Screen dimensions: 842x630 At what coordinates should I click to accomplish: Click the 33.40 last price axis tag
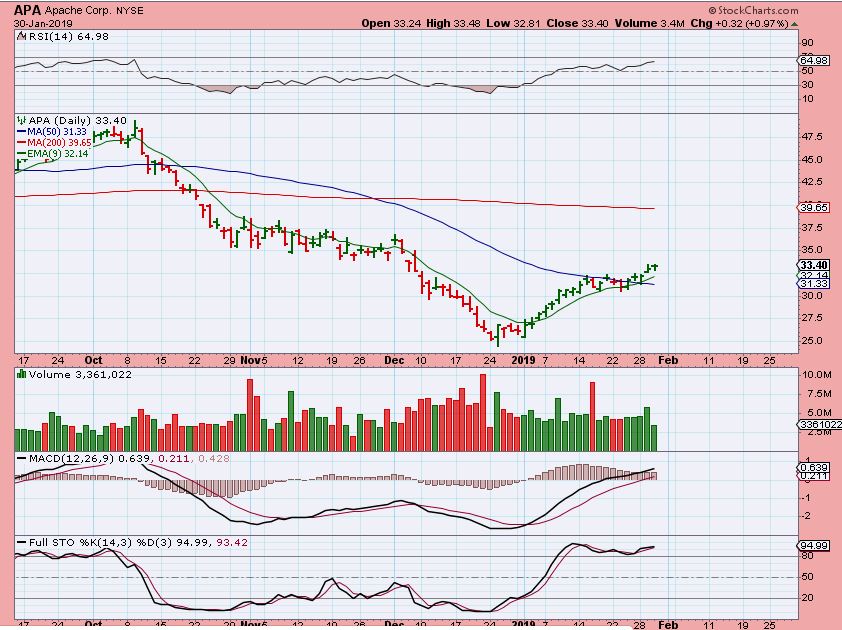pyautogui.click(x=814, y=265)
